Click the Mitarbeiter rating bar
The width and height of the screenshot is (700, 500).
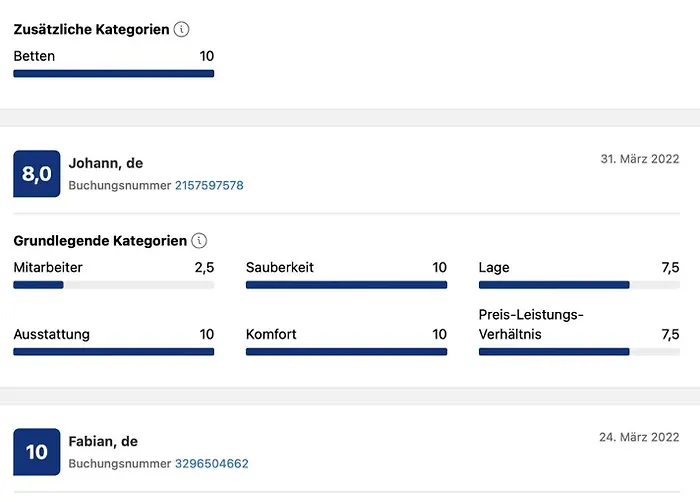click(x=114, y=285)
